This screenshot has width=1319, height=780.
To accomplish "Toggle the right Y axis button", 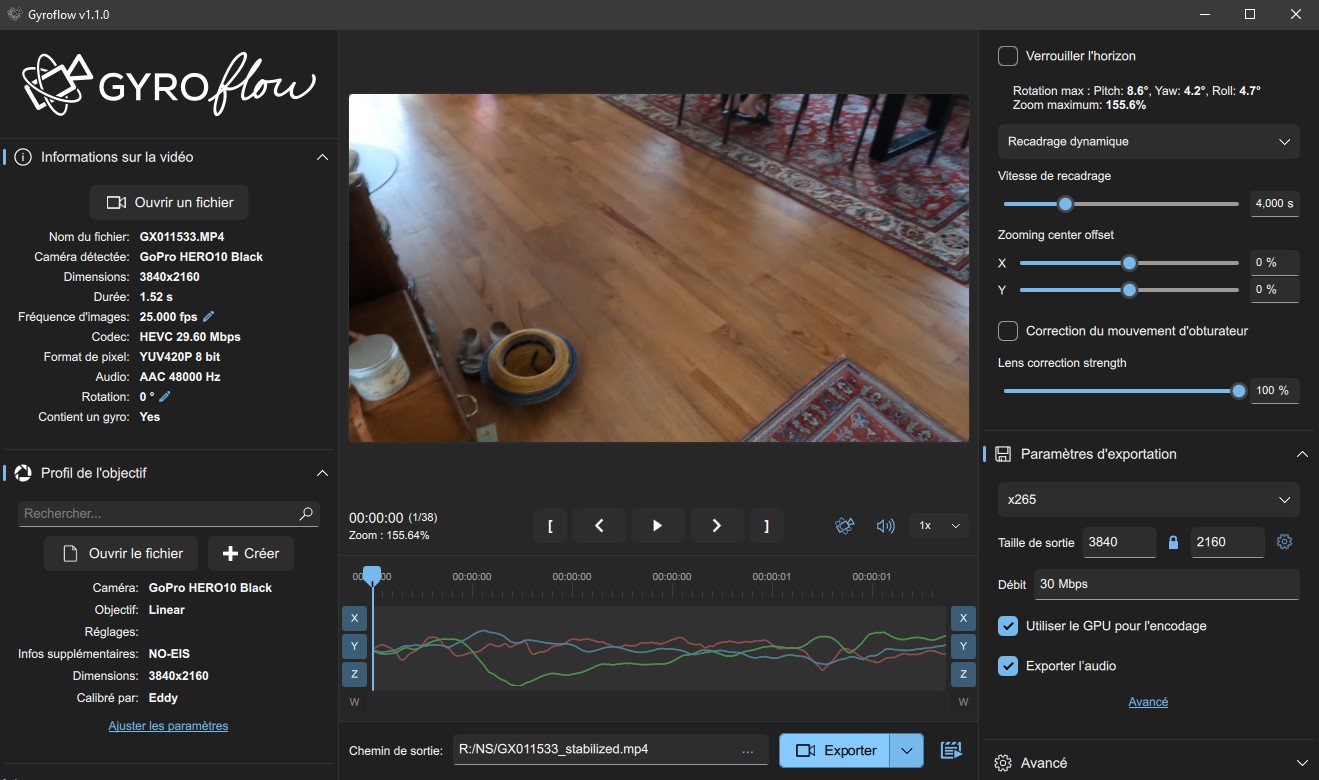I will pos(963,646).
